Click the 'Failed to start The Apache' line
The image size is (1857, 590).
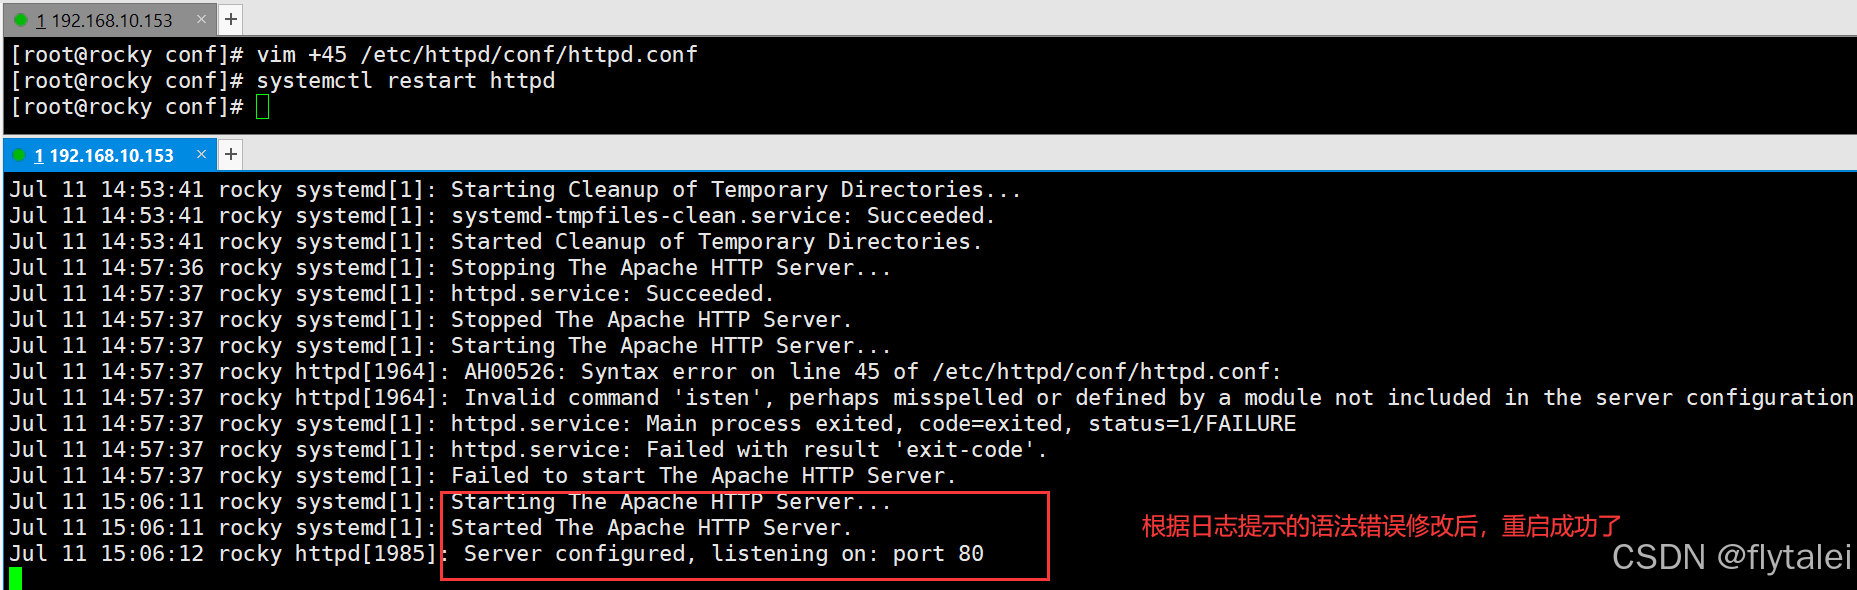click(x=483, y=476)
